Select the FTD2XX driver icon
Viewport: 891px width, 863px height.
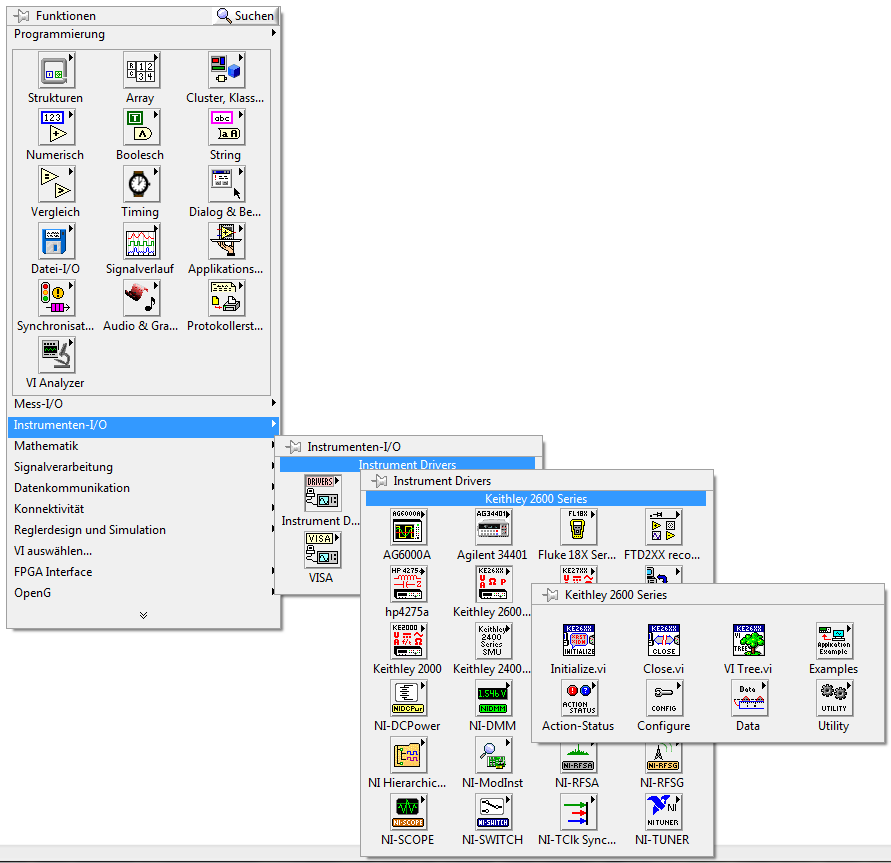click(663, 527)
